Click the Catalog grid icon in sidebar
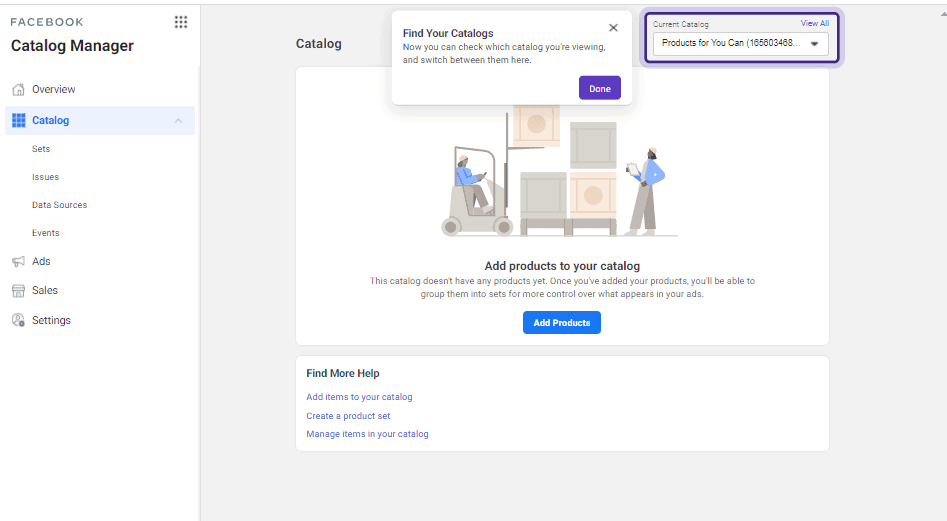 19,120
